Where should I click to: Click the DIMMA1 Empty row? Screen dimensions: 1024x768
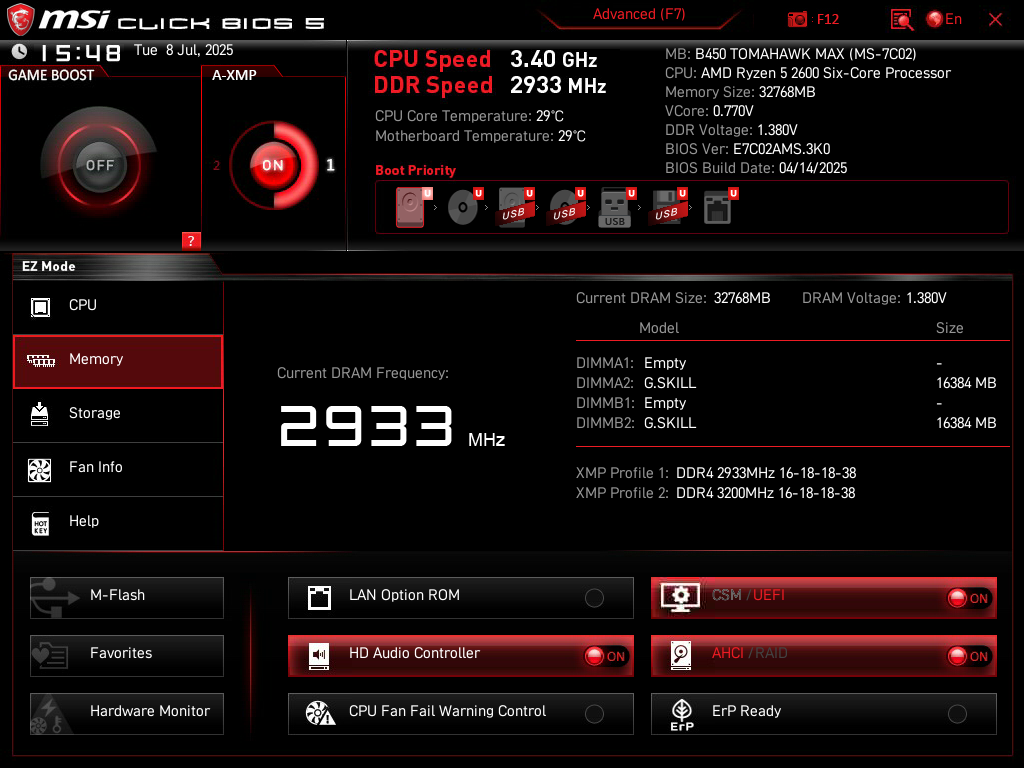[x=786, y=363]
